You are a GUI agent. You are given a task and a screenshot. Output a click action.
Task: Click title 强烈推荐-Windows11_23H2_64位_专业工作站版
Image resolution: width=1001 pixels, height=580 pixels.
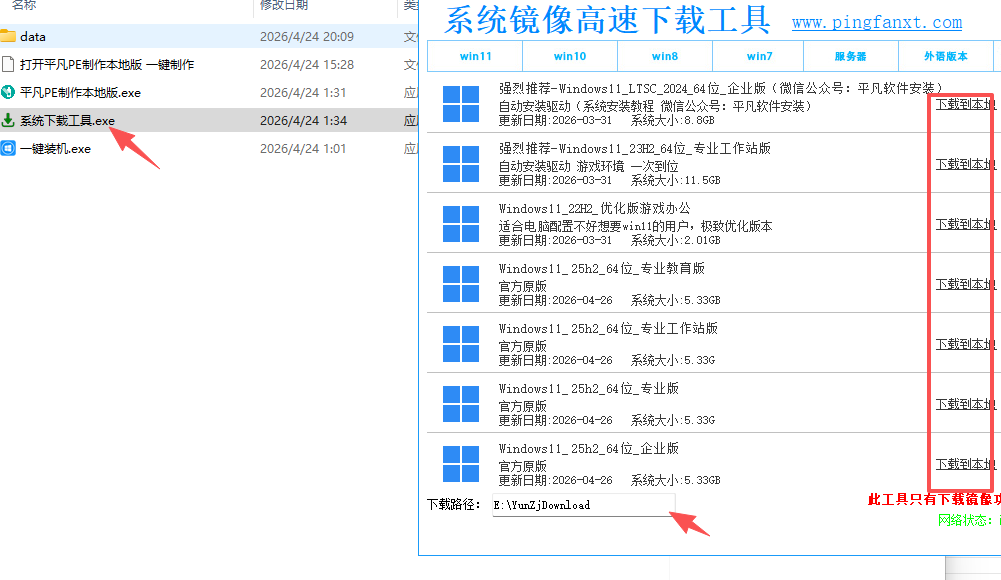pyautogui.click(x=635, y=148)
